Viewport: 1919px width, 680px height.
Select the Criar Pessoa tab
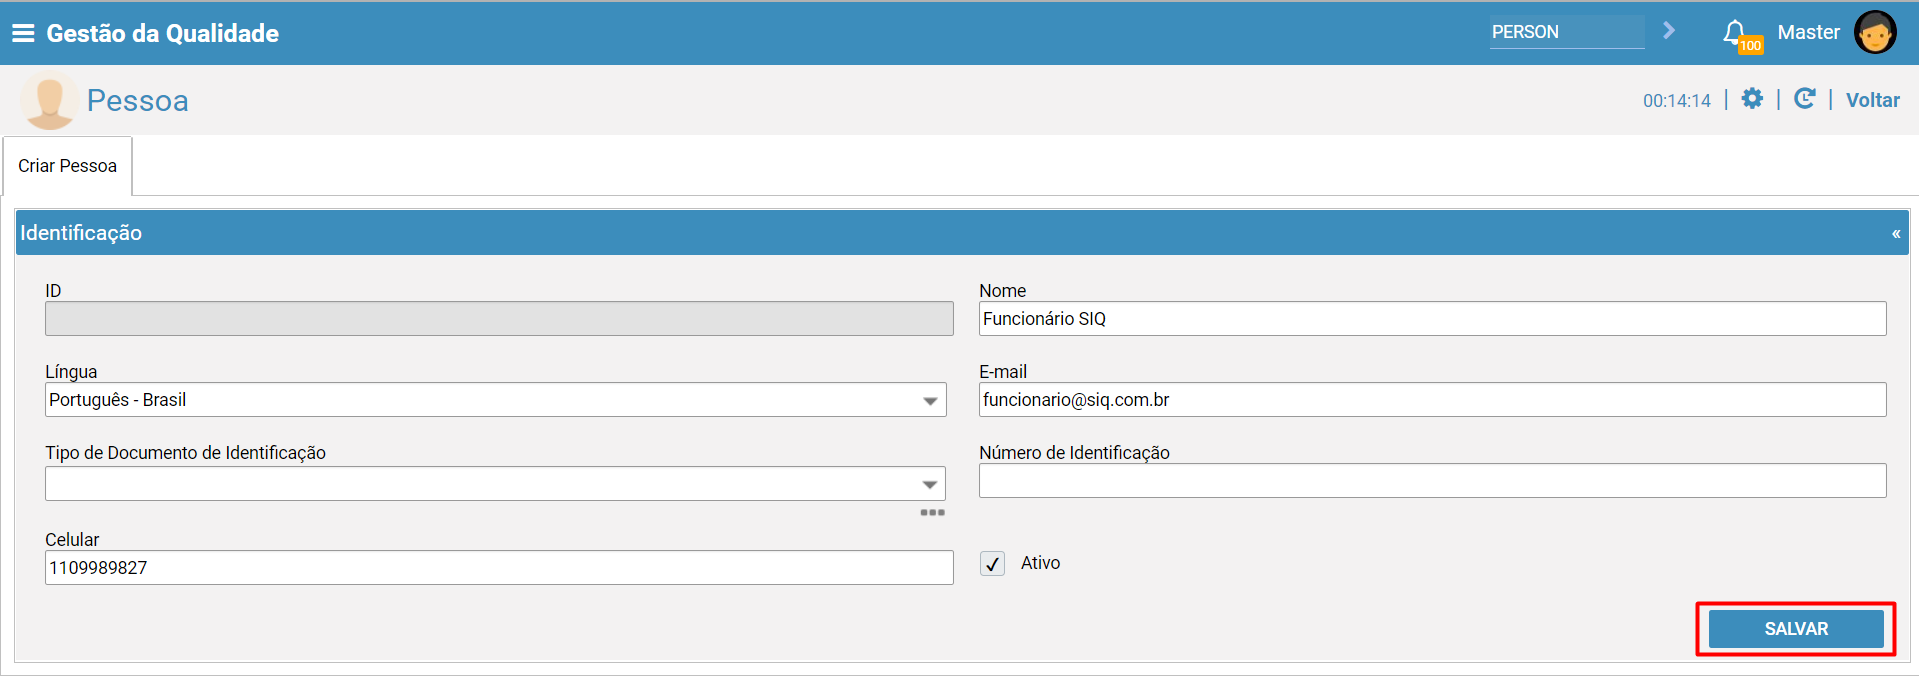(x=68, y=166)
